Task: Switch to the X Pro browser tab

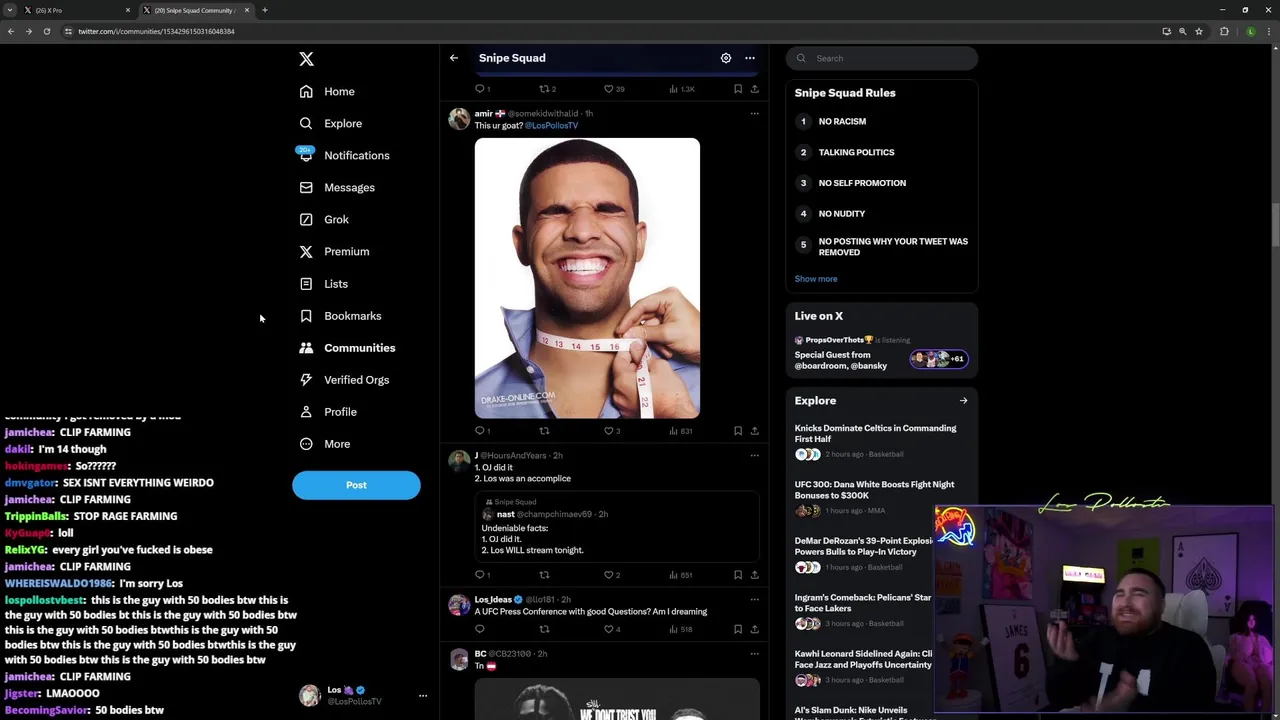Action: pos(75,10)
